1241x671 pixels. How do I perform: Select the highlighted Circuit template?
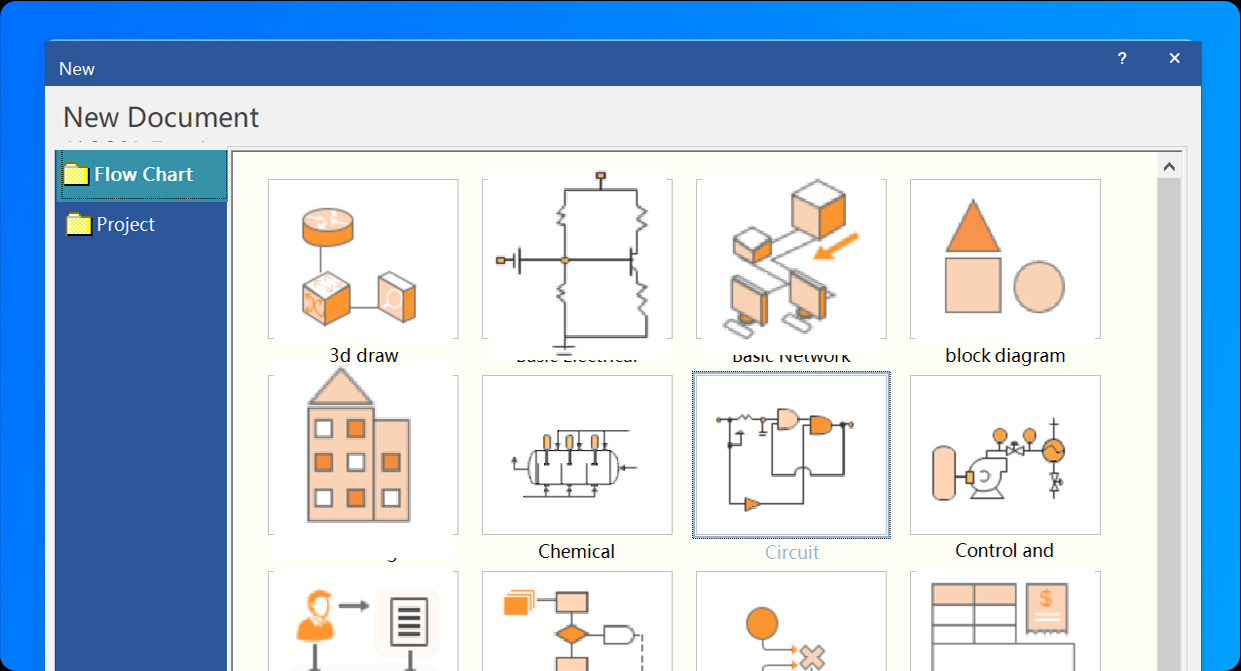(x=790, y=455)
